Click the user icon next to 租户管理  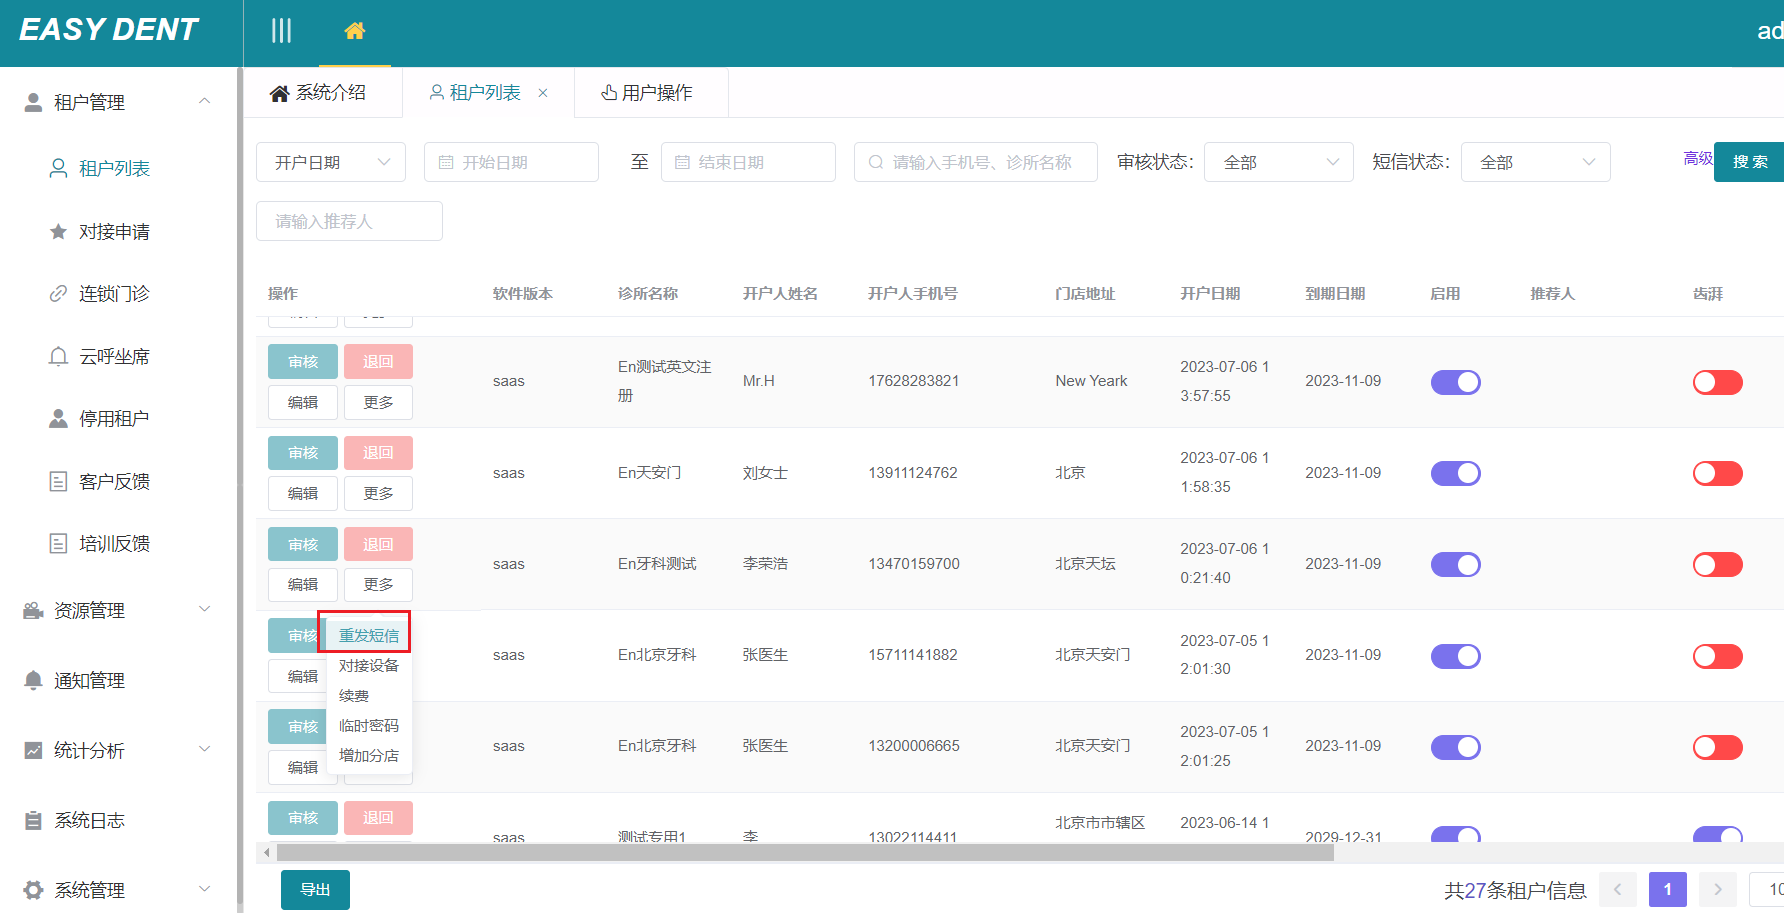point(33,102)
